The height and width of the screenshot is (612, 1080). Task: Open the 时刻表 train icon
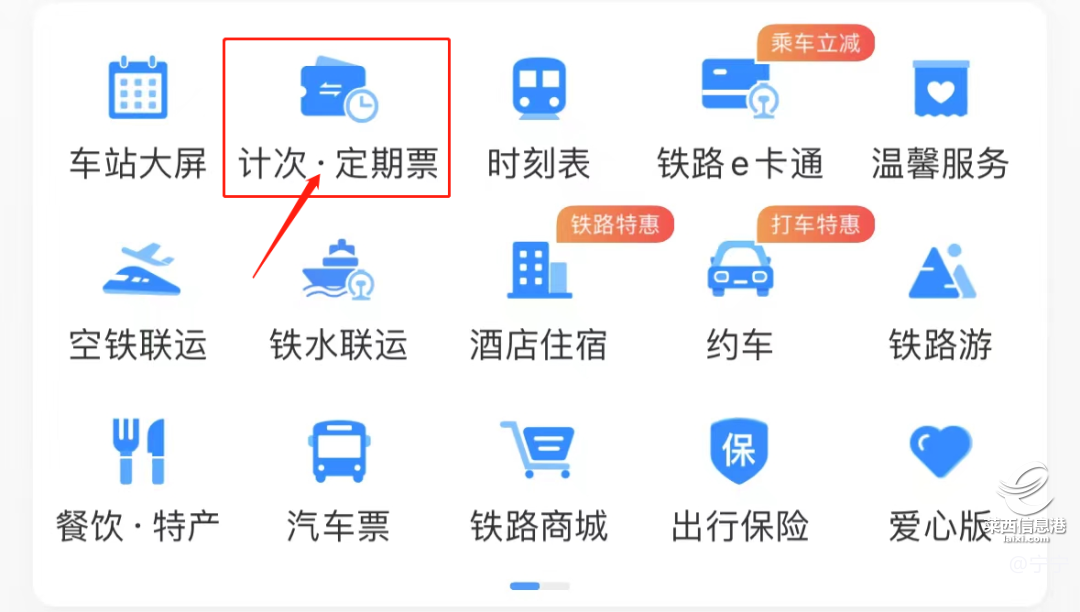539,89
